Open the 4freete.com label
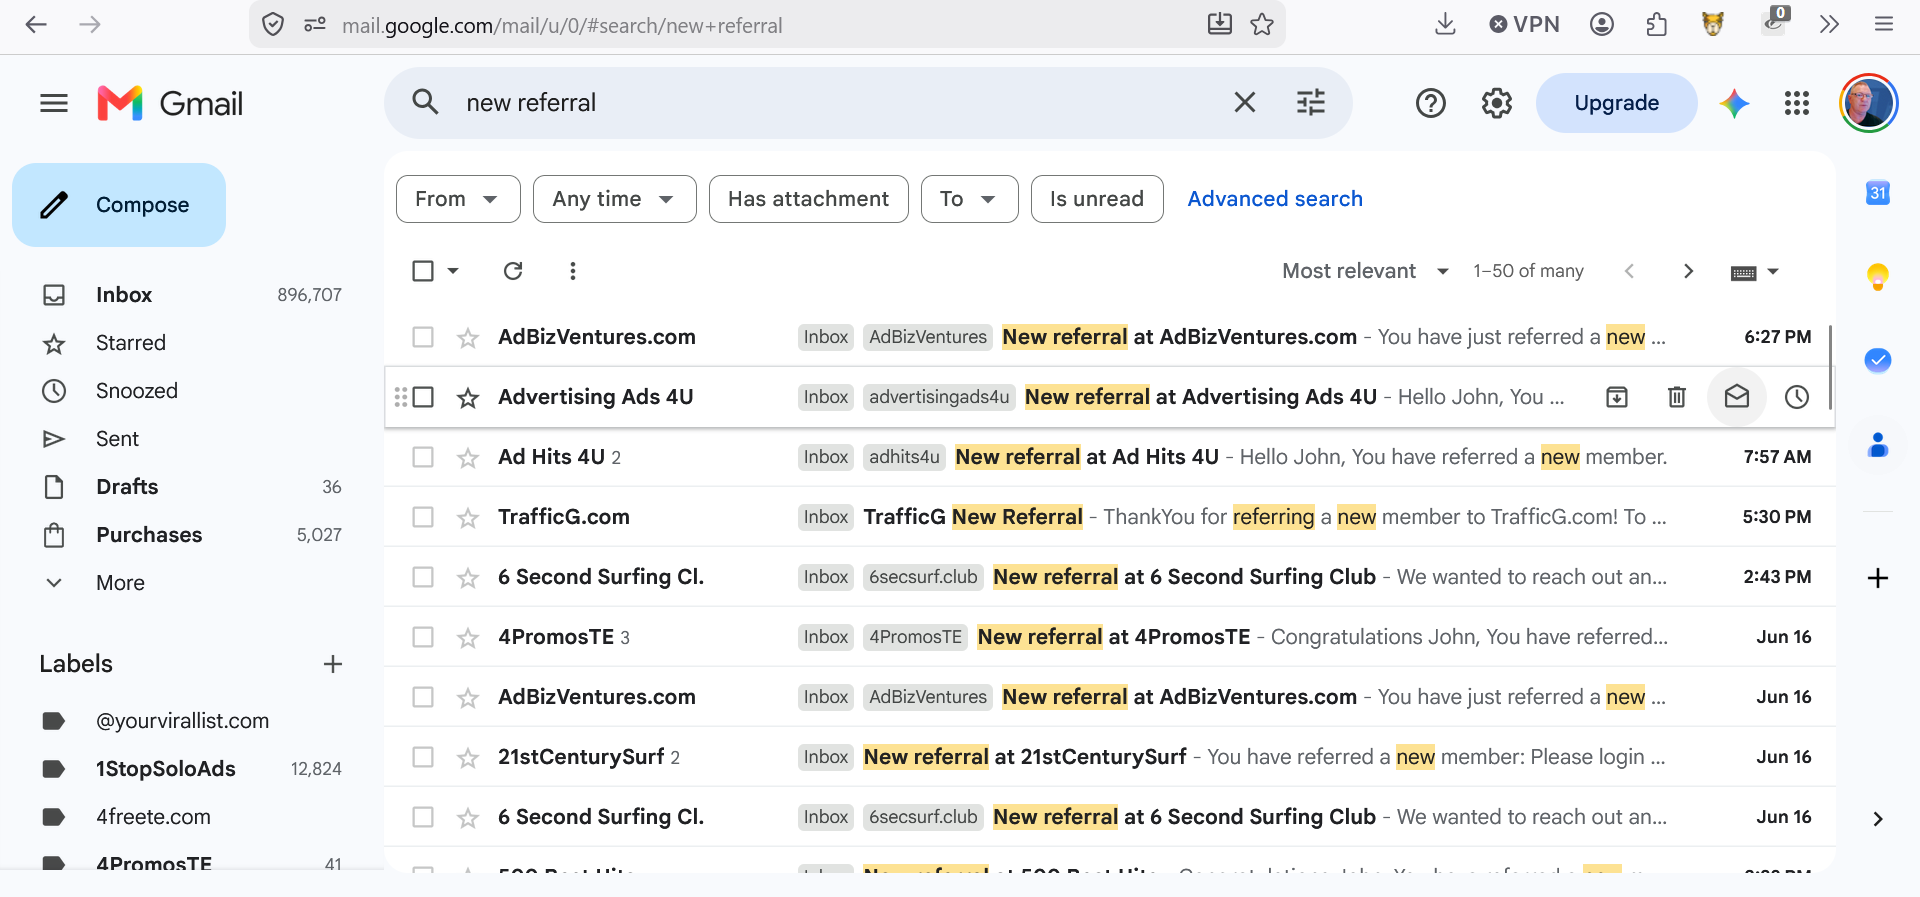 [153, 817]
